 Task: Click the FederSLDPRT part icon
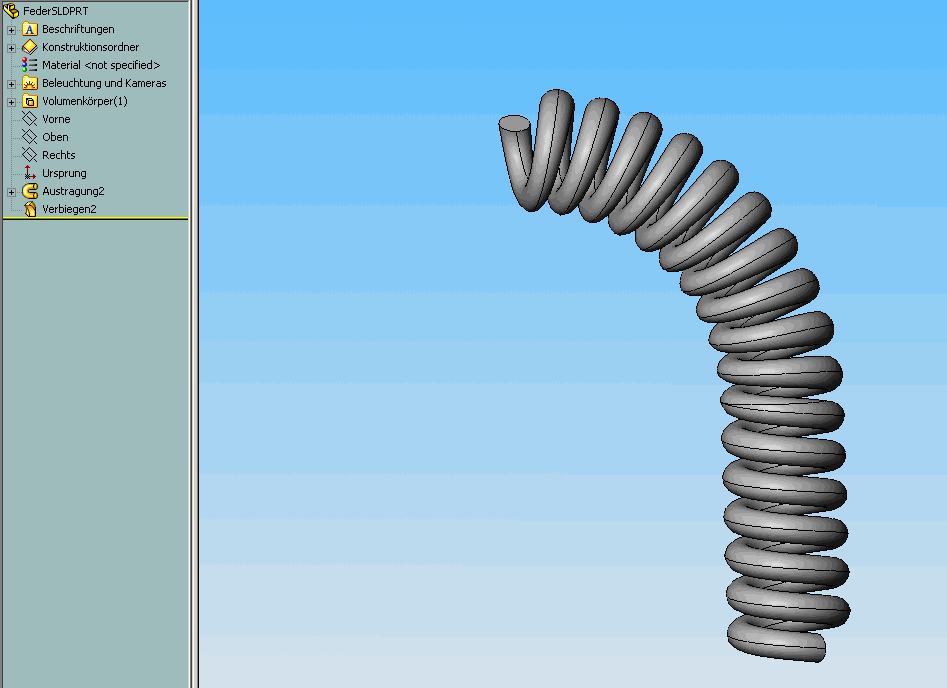[x=10, y=9]
